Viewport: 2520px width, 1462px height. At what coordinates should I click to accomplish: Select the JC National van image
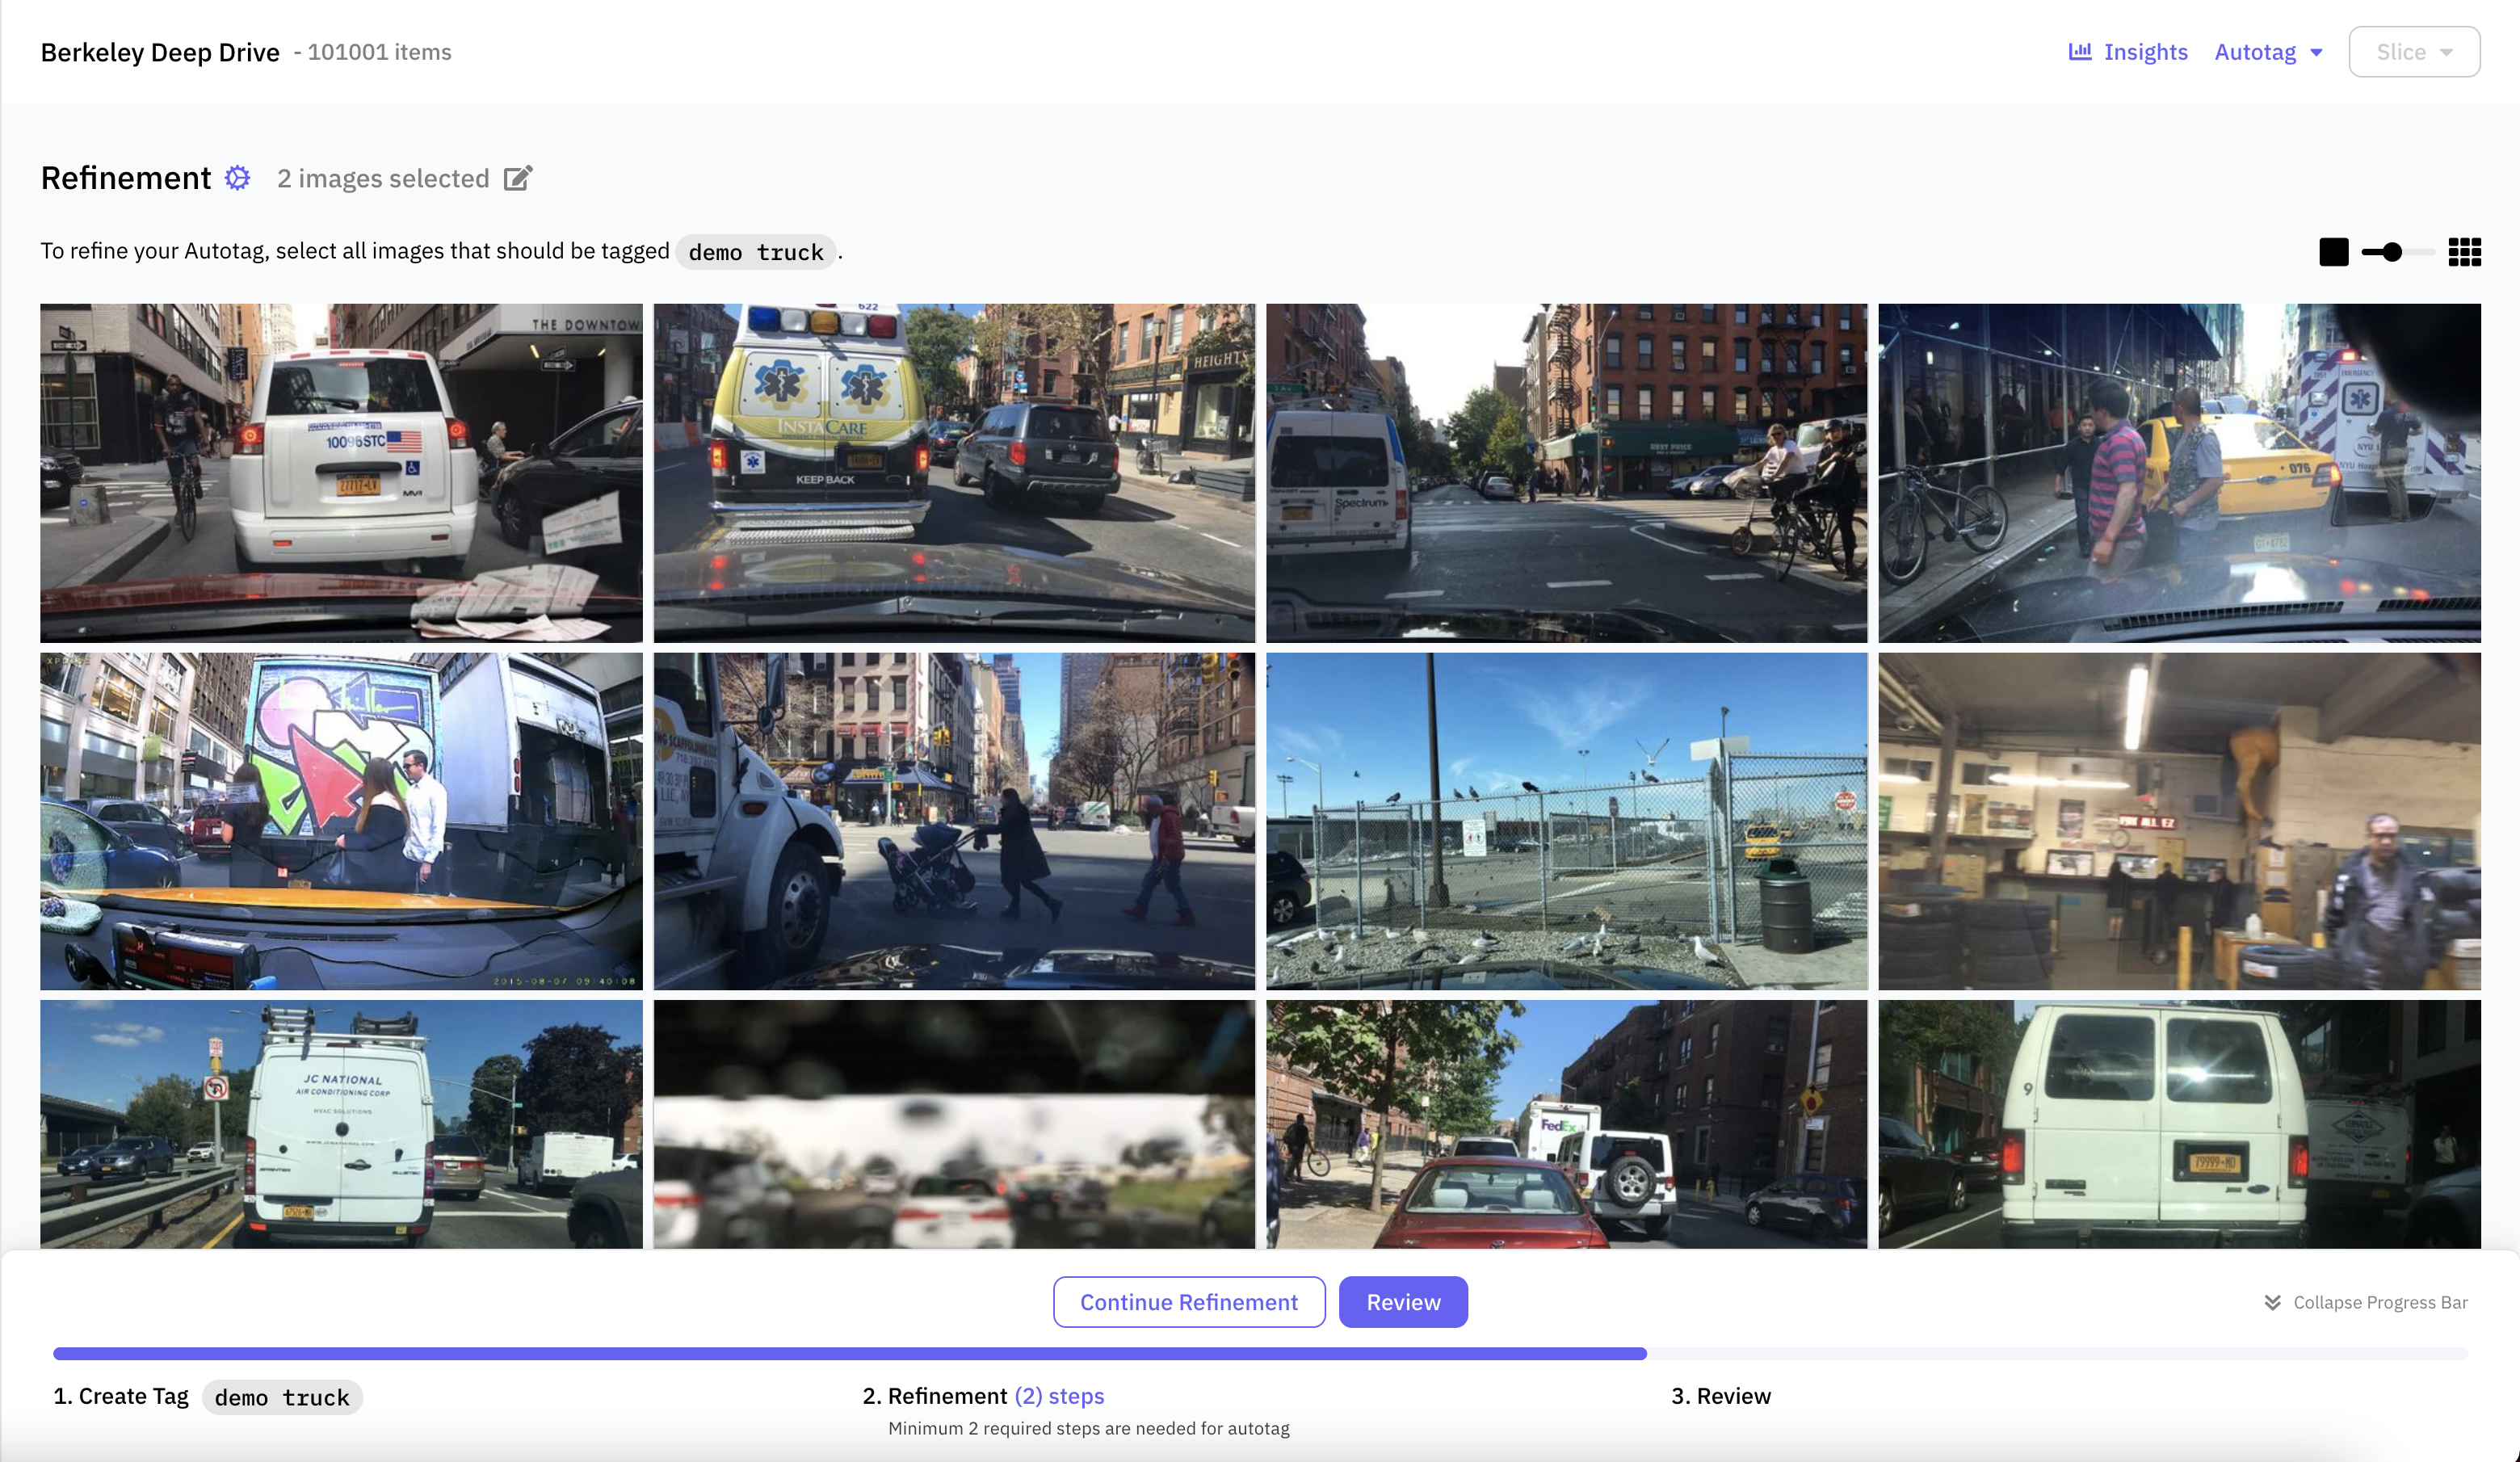[x=341, y=1124]
